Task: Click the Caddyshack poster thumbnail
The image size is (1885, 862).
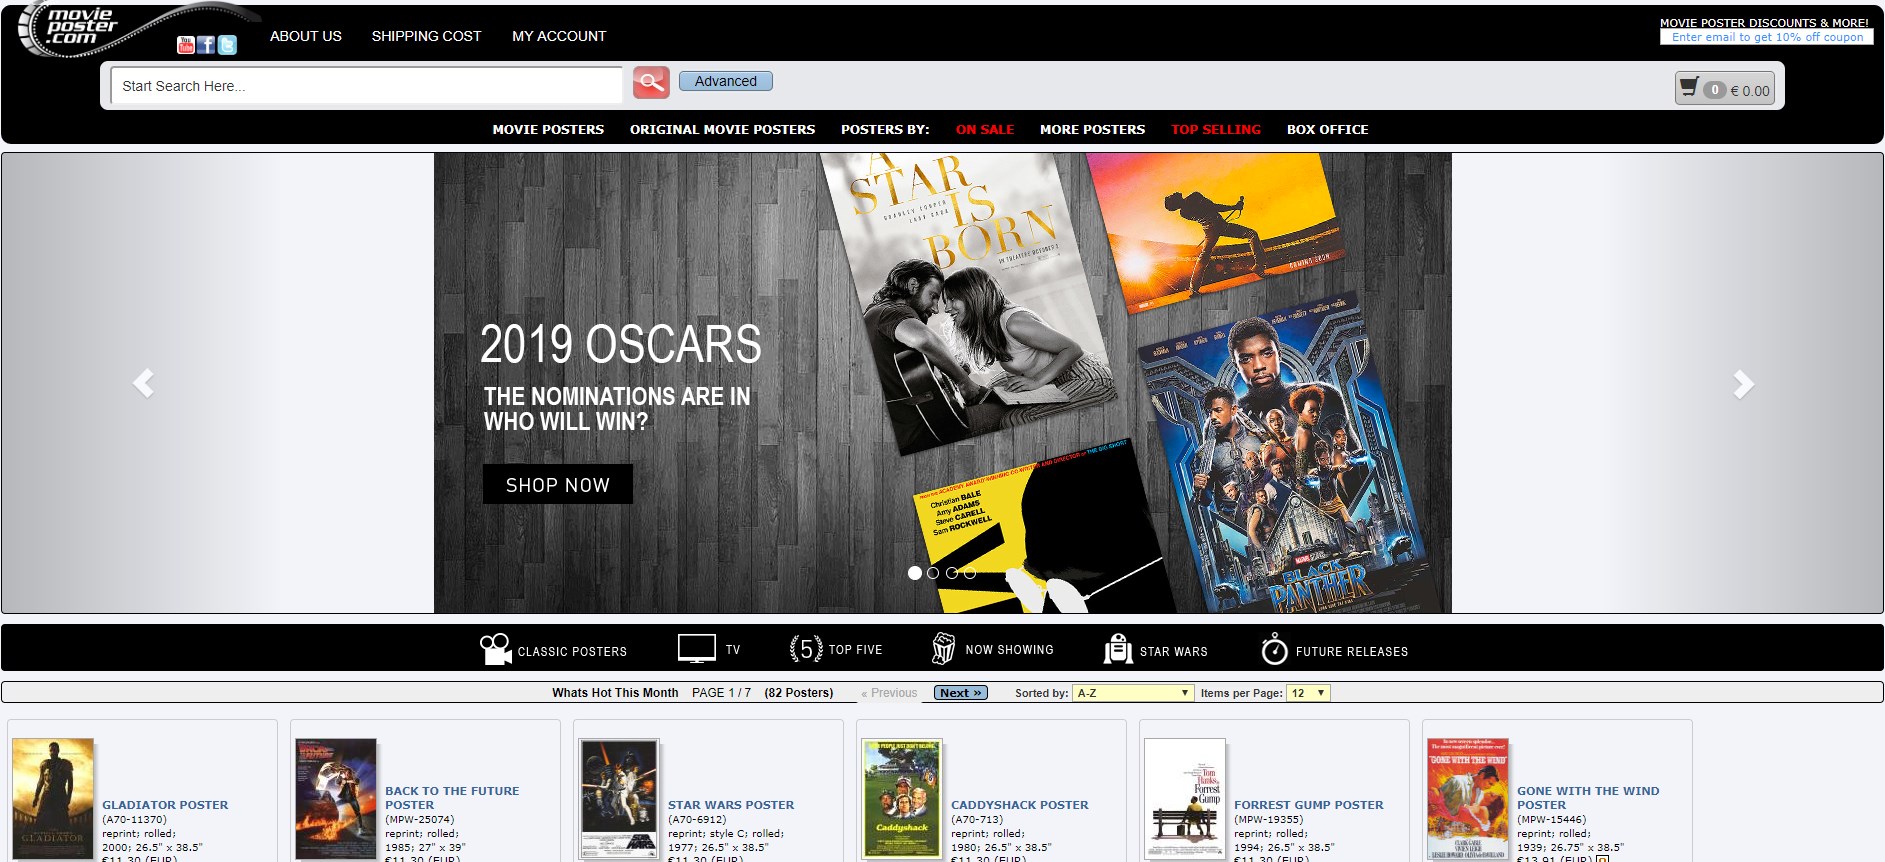Action: pos(902,798)
